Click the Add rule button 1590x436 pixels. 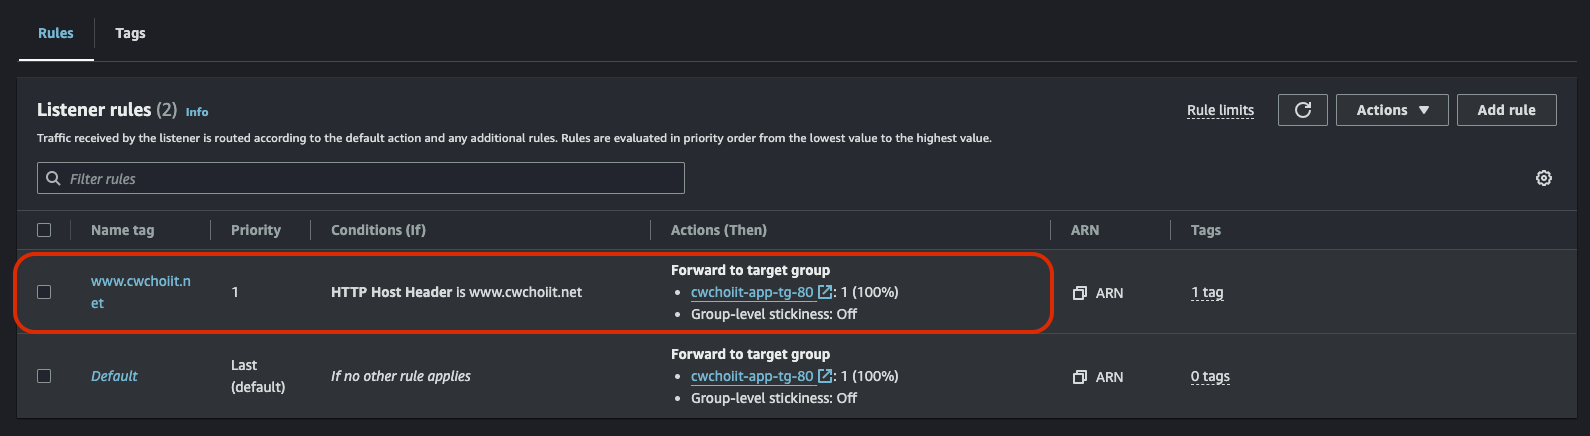pos(1506,110)
